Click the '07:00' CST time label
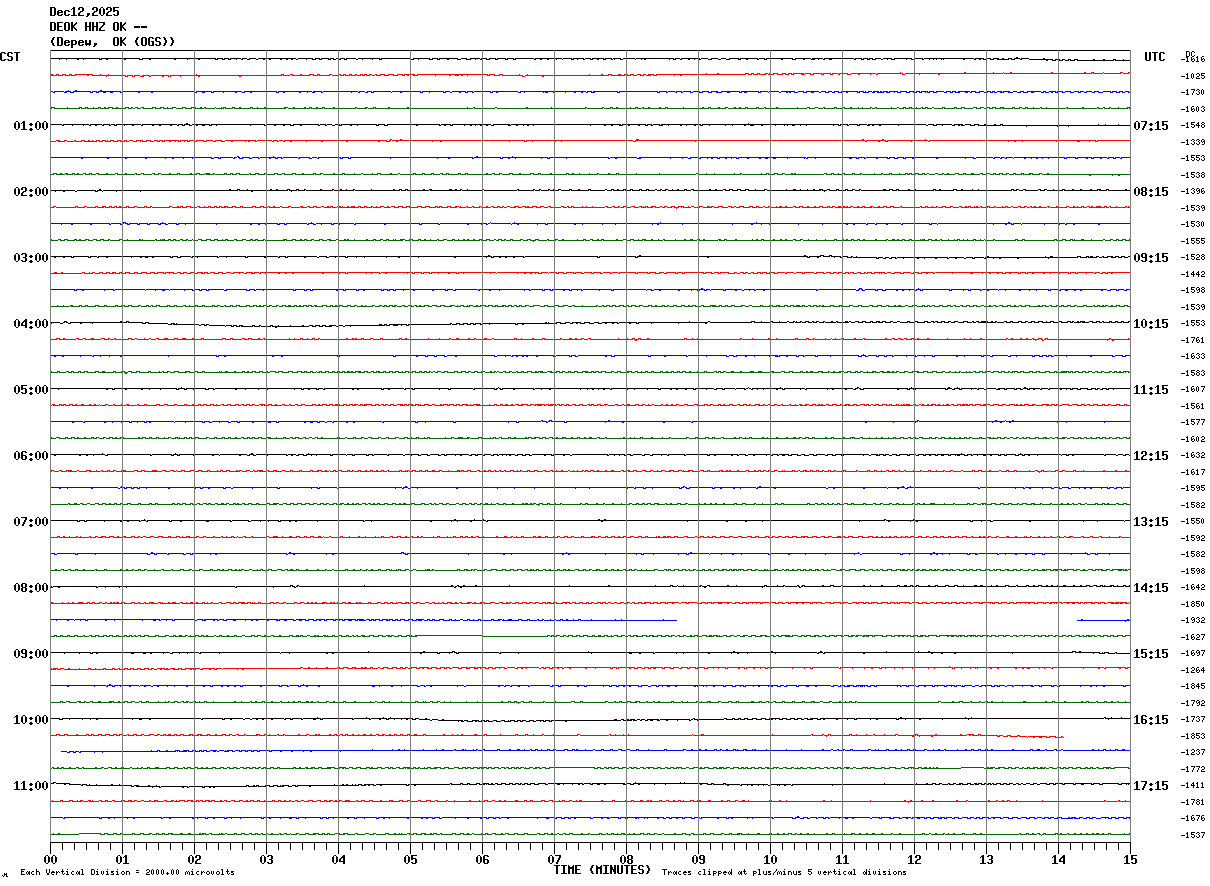 coord(31,522)
